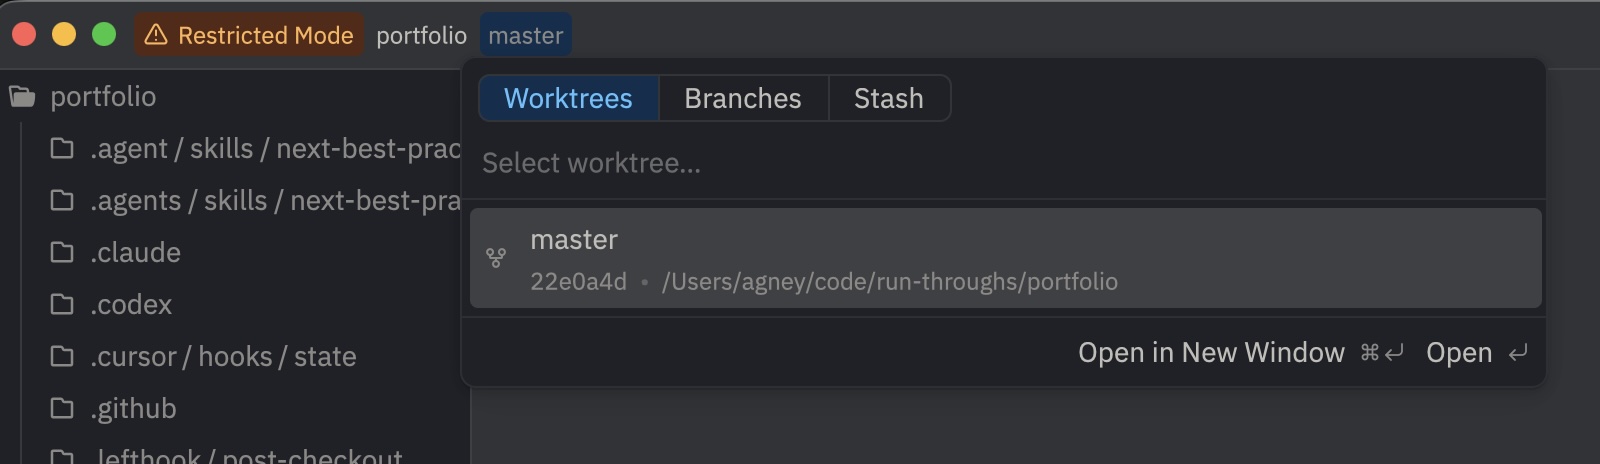This screenshot has width=1600, height=464.
Task: Select the master worktree entry
Action: (x=1005, y=258)
